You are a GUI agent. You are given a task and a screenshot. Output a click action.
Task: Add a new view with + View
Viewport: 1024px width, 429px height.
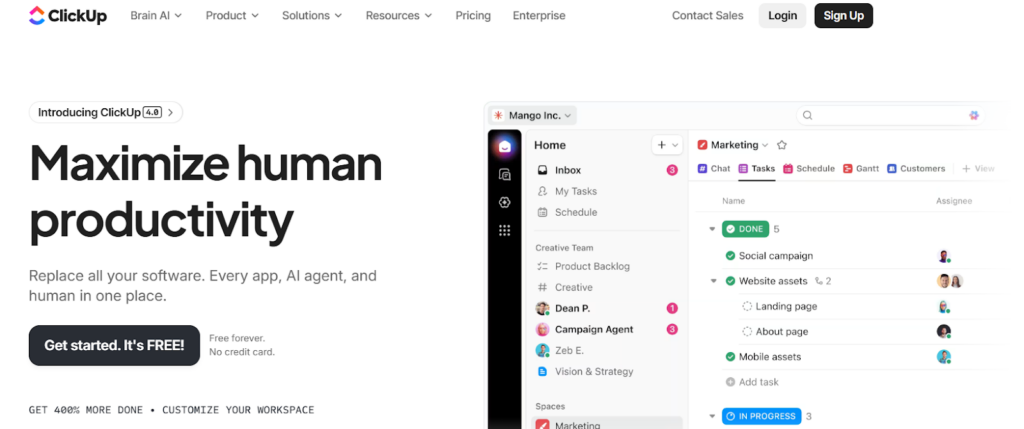click(978, 168)
